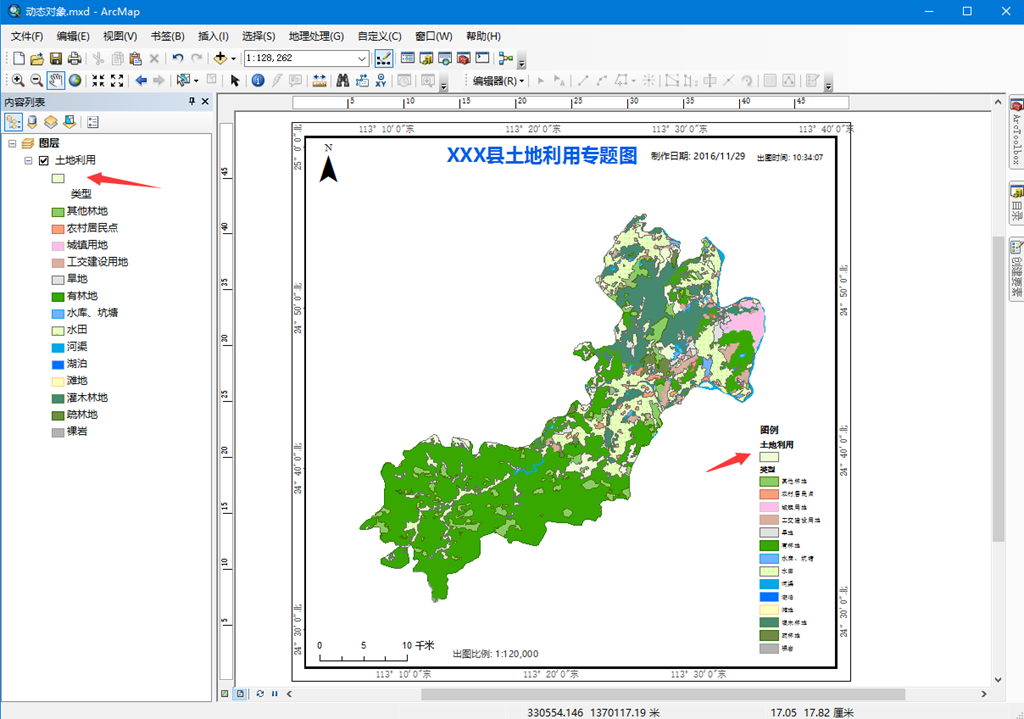Screen dimensions: 1024x719
Task: Open the 编辑器(R) dropdown menu
Action: point(498,81)
